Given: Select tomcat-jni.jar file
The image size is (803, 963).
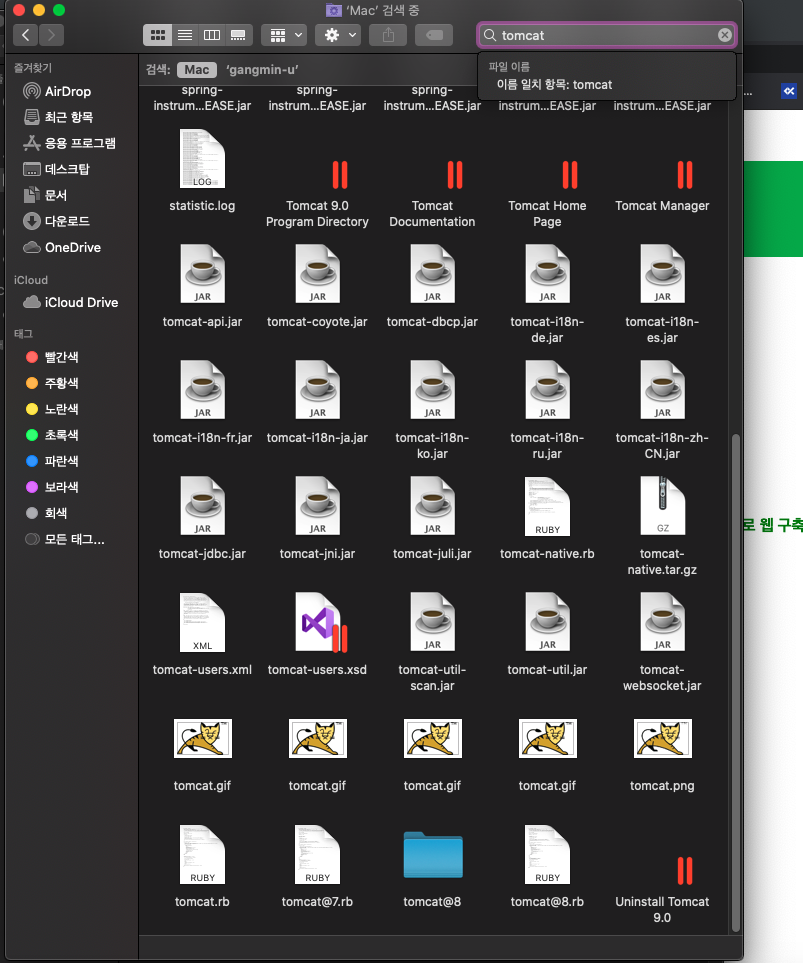Looking at the screenshot, I should (x=317, y=506).
